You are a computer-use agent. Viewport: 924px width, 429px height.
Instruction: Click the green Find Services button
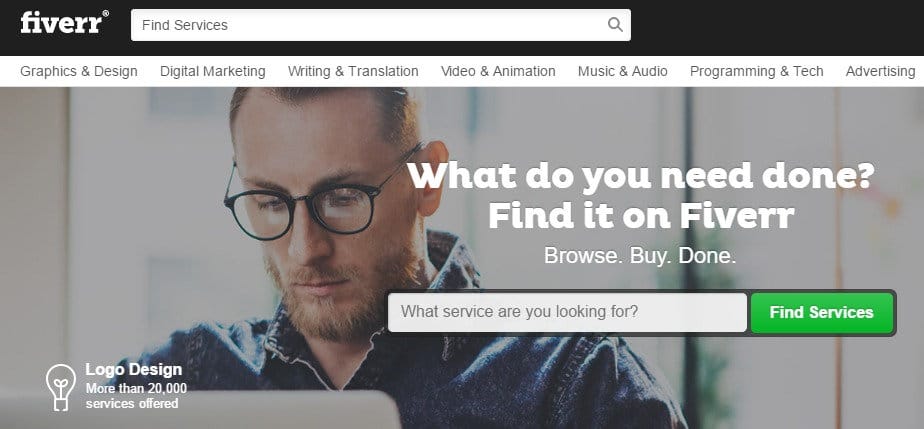(822, 312)
